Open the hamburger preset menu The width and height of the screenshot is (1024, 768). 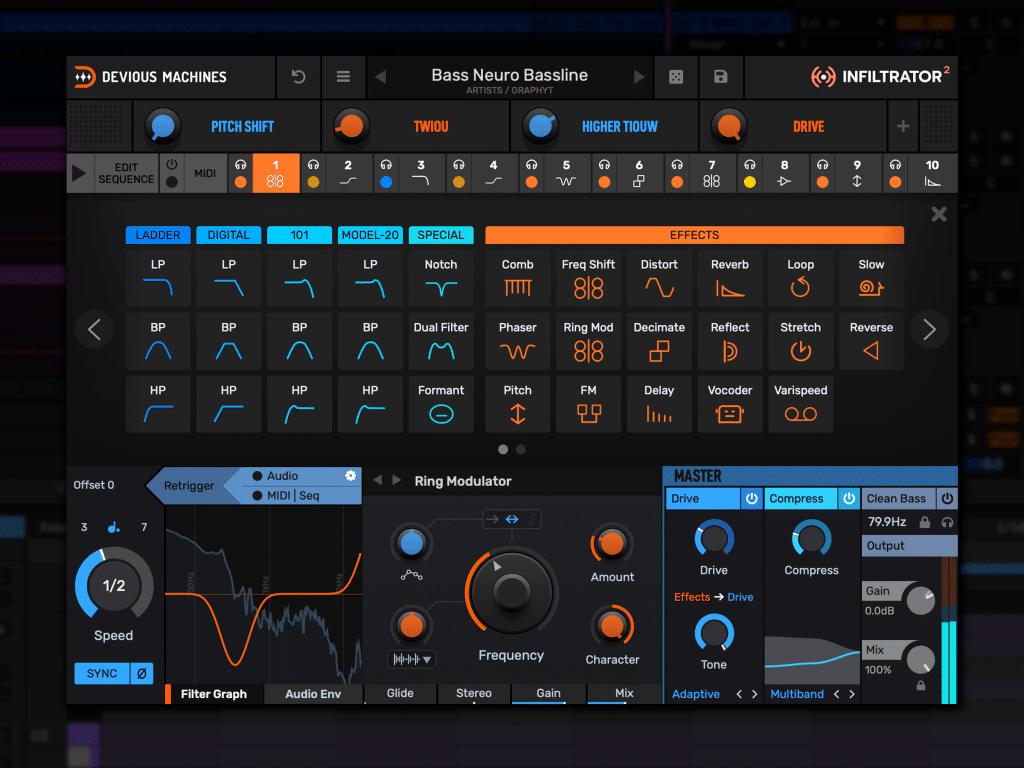(344, 77)
